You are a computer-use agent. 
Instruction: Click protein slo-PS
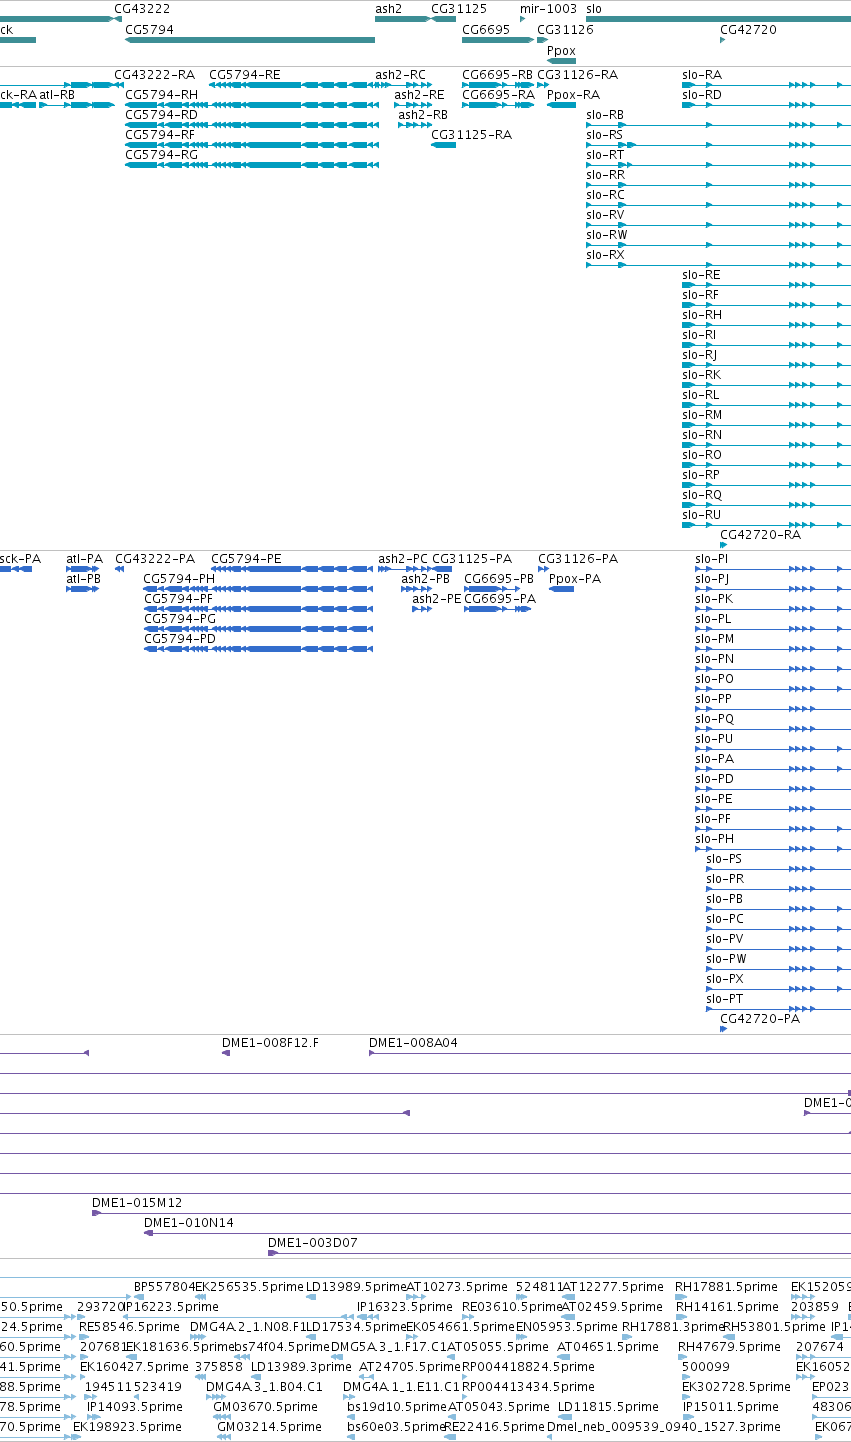pos(724,859)
